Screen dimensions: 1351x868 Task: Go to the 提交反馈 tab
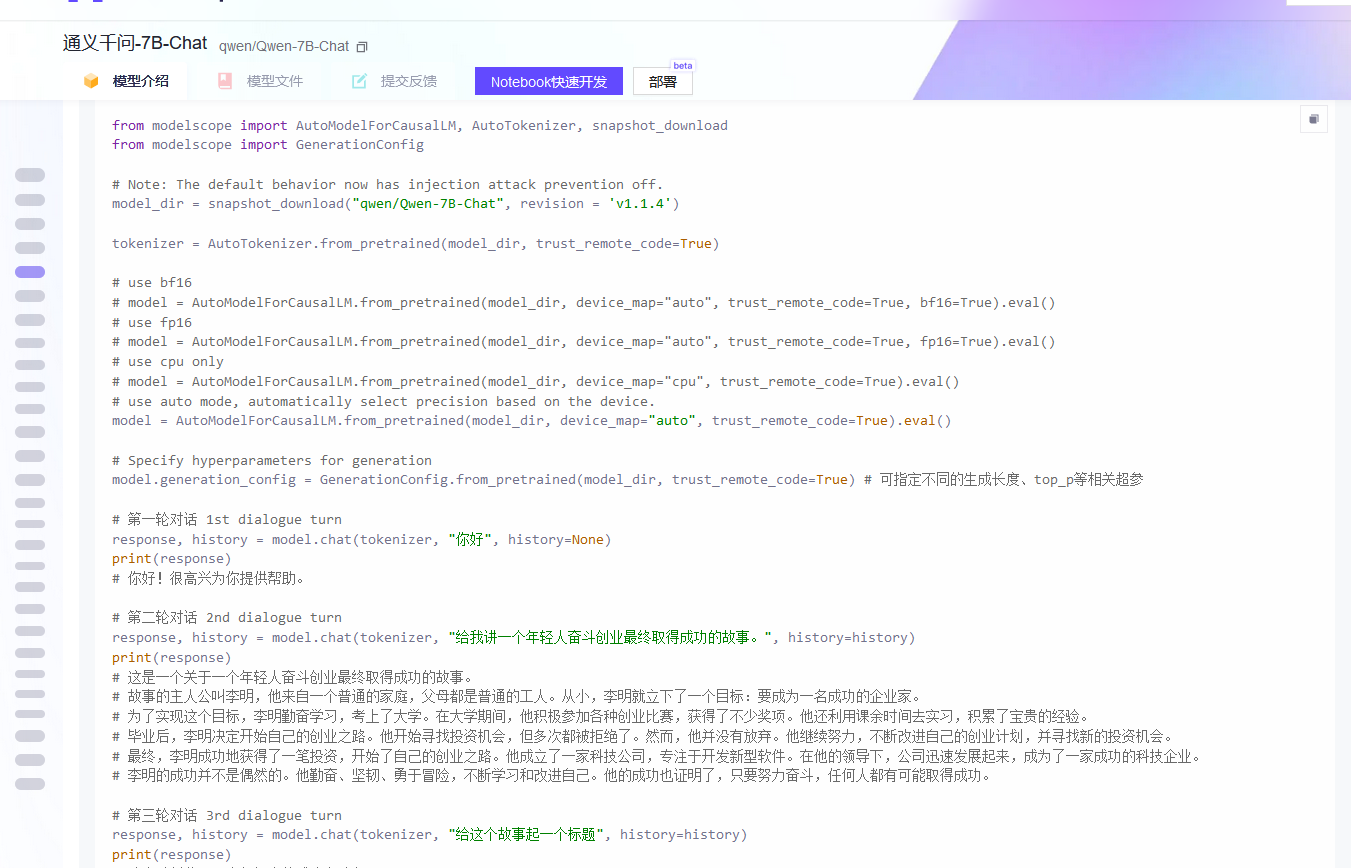point(394,81)
